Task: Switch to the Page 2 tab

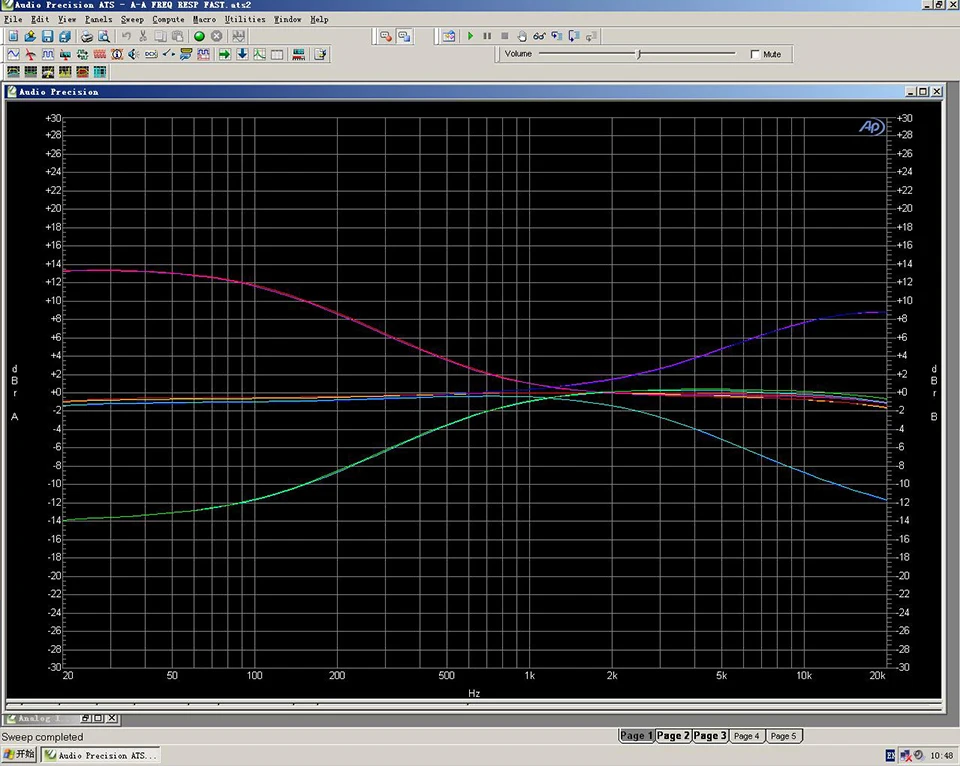Action: coord(673,736)
